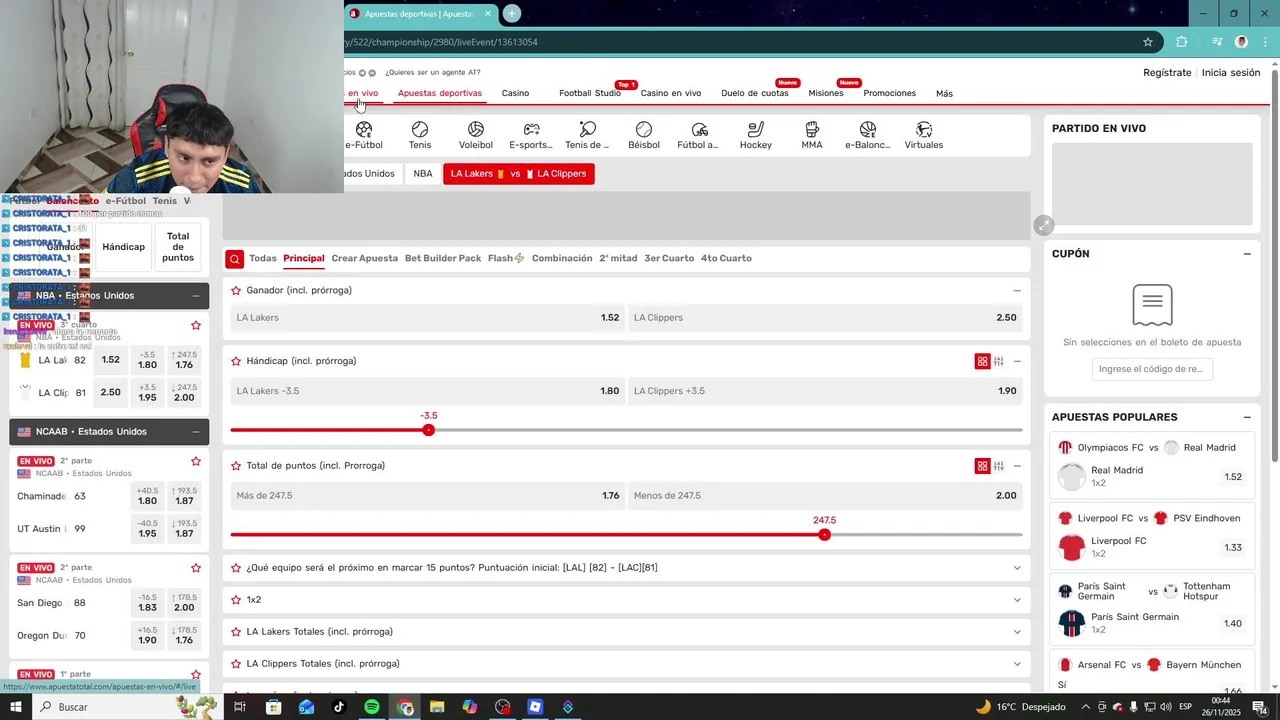Expand the live match panel with arrows icon

1044,226
